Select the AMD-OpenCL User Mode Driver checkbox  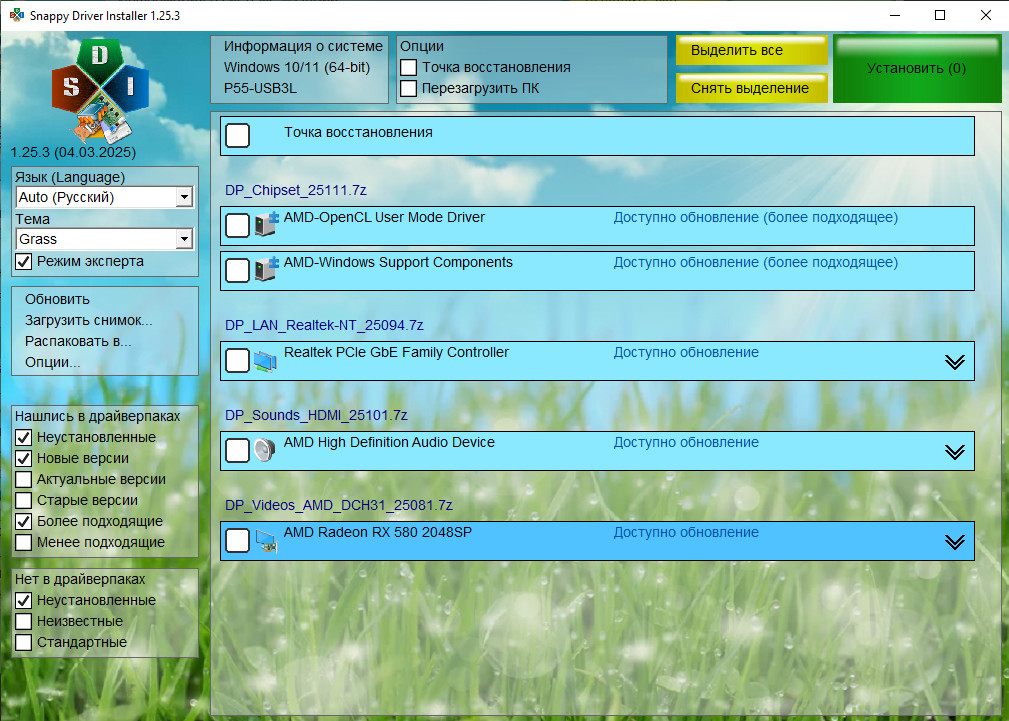tap(237, 225)
